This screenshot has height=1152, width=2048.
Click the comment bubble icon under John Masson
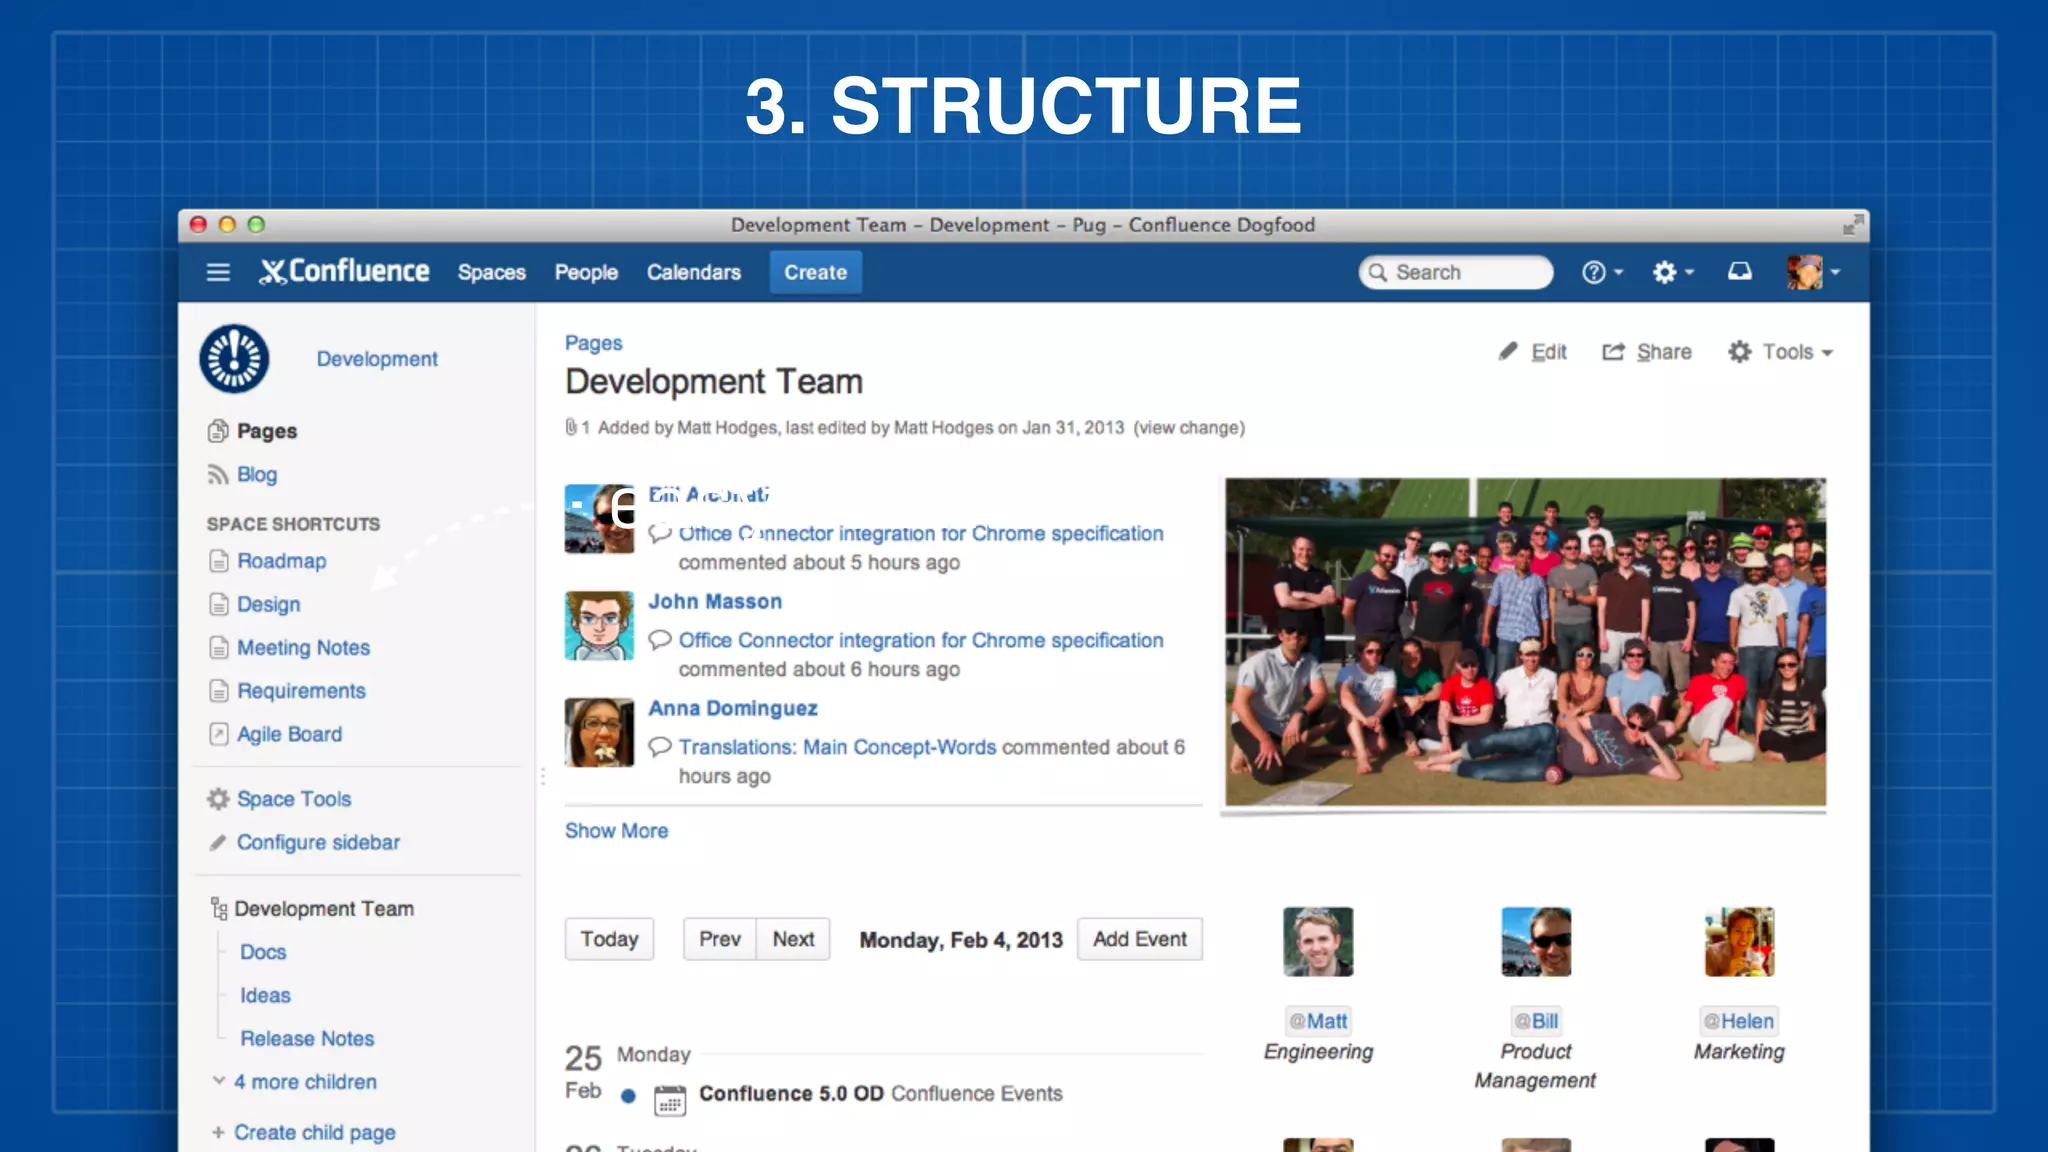click(x=659, y=640)
